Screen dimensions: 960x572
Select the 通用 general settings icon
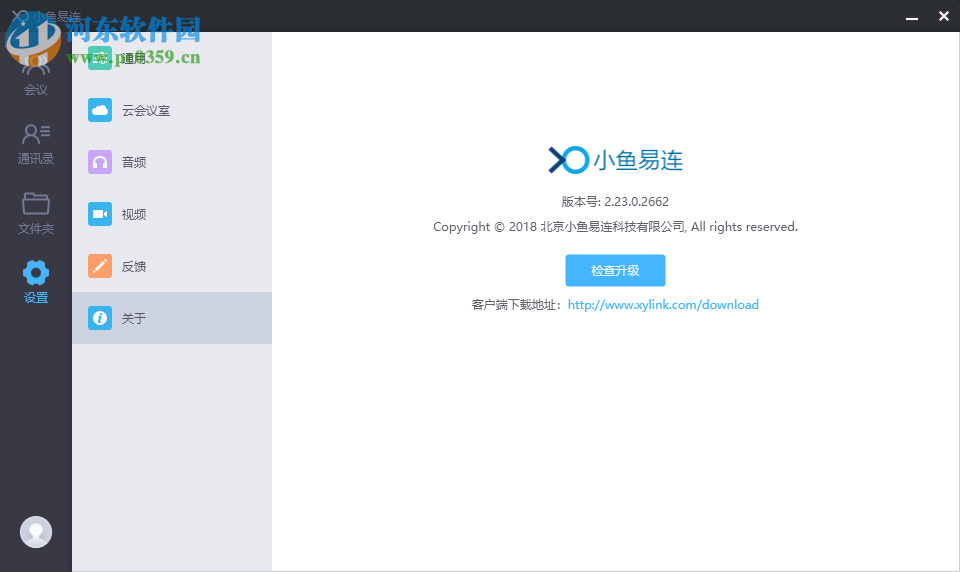point(100,58)
